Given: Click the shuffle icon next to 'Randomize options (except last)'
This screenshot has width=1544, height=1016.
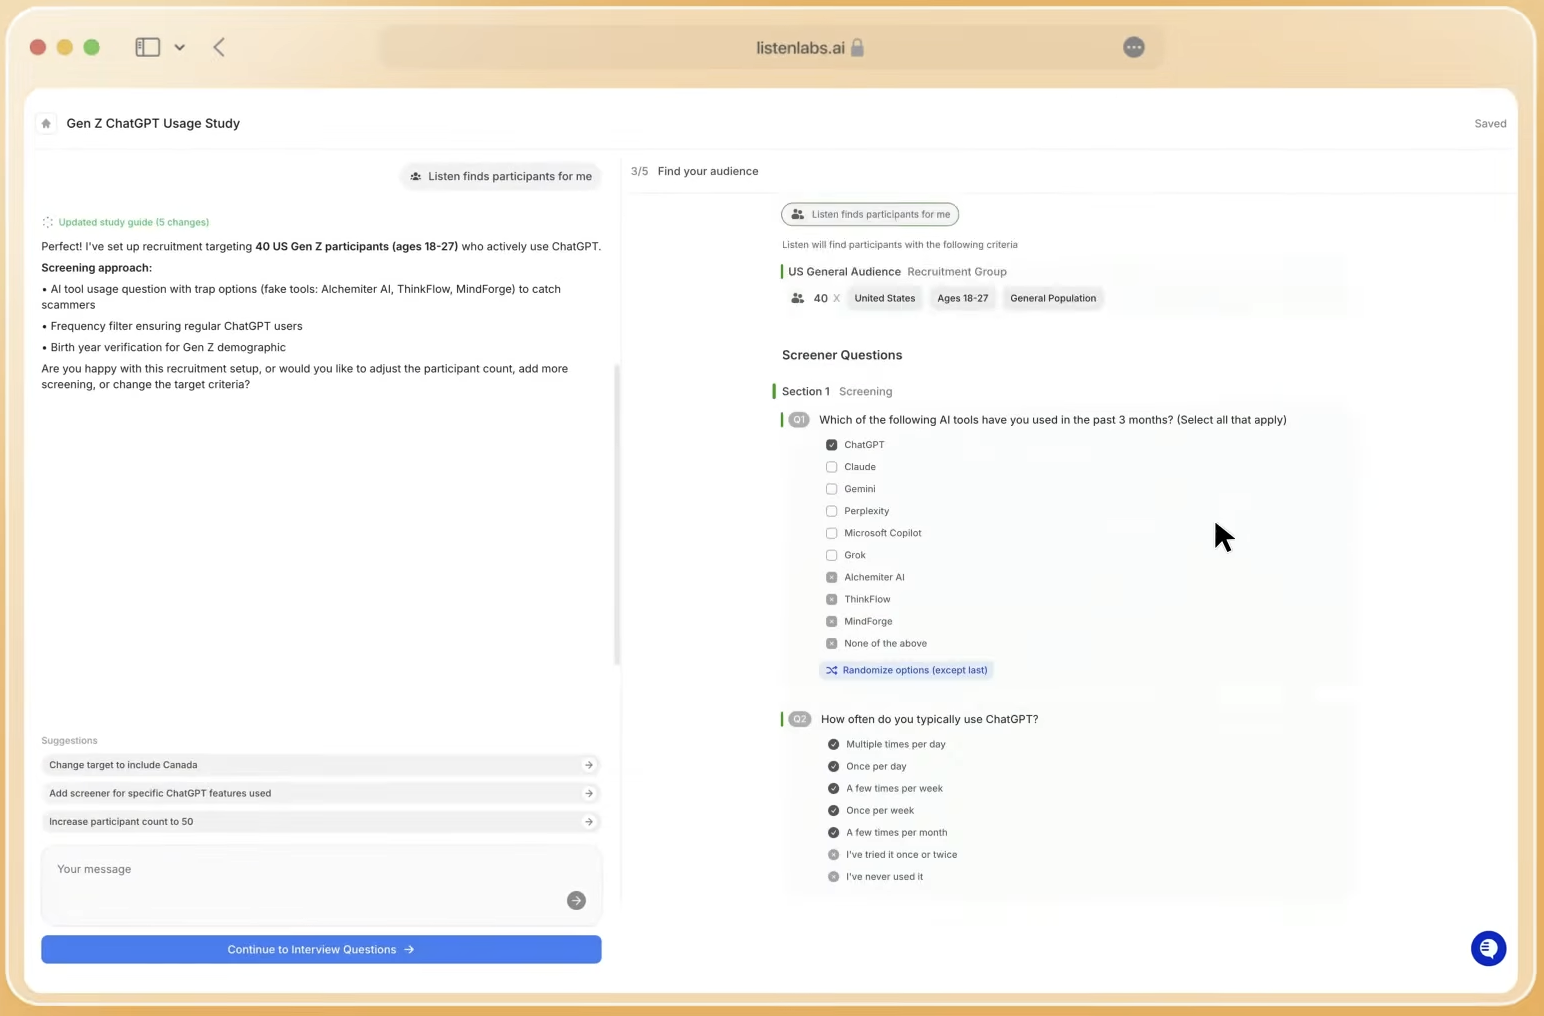Looking at the screenshot, I should tap(832, 670).
